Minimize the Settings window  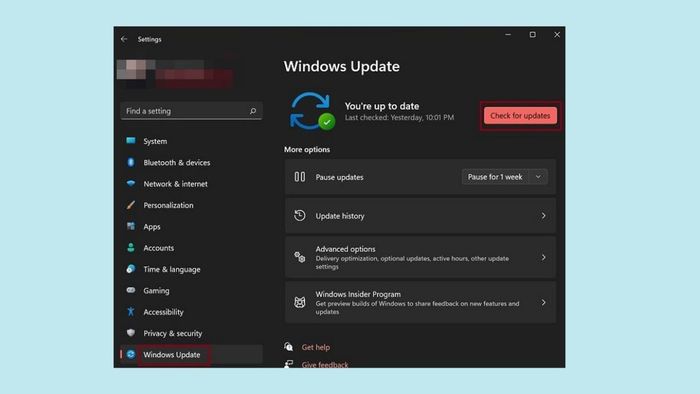point(508,34)
